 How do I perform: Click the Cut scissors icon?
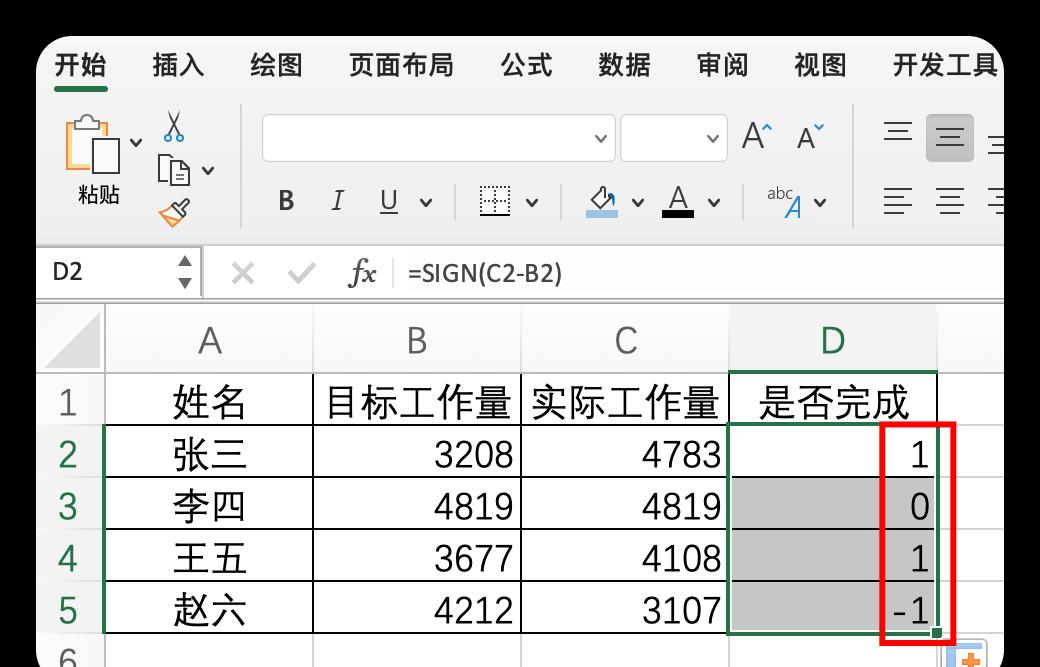click(x=174, y=127)
